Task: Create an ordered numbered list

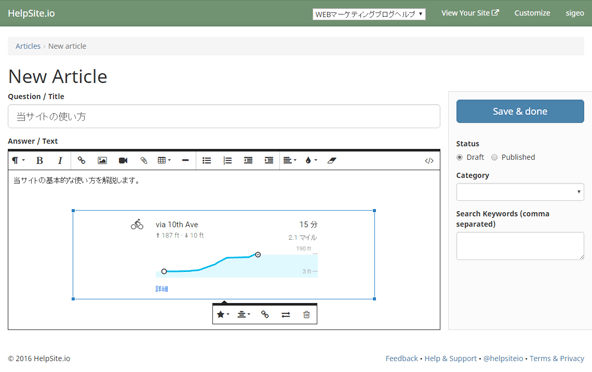Action: coord(227,161)
